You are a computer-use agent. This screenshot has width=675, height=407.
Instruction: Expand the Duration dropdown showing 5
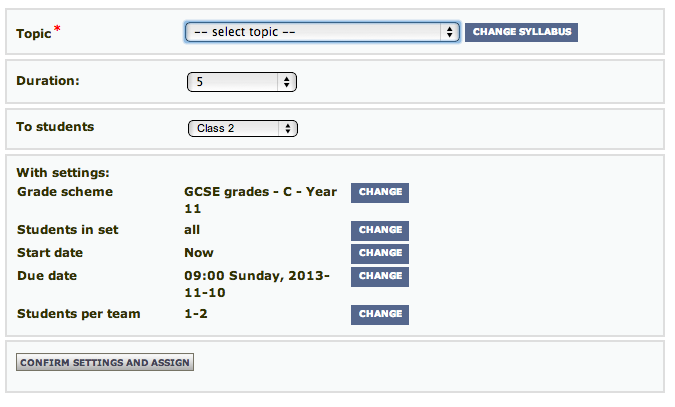coord(242,82)
